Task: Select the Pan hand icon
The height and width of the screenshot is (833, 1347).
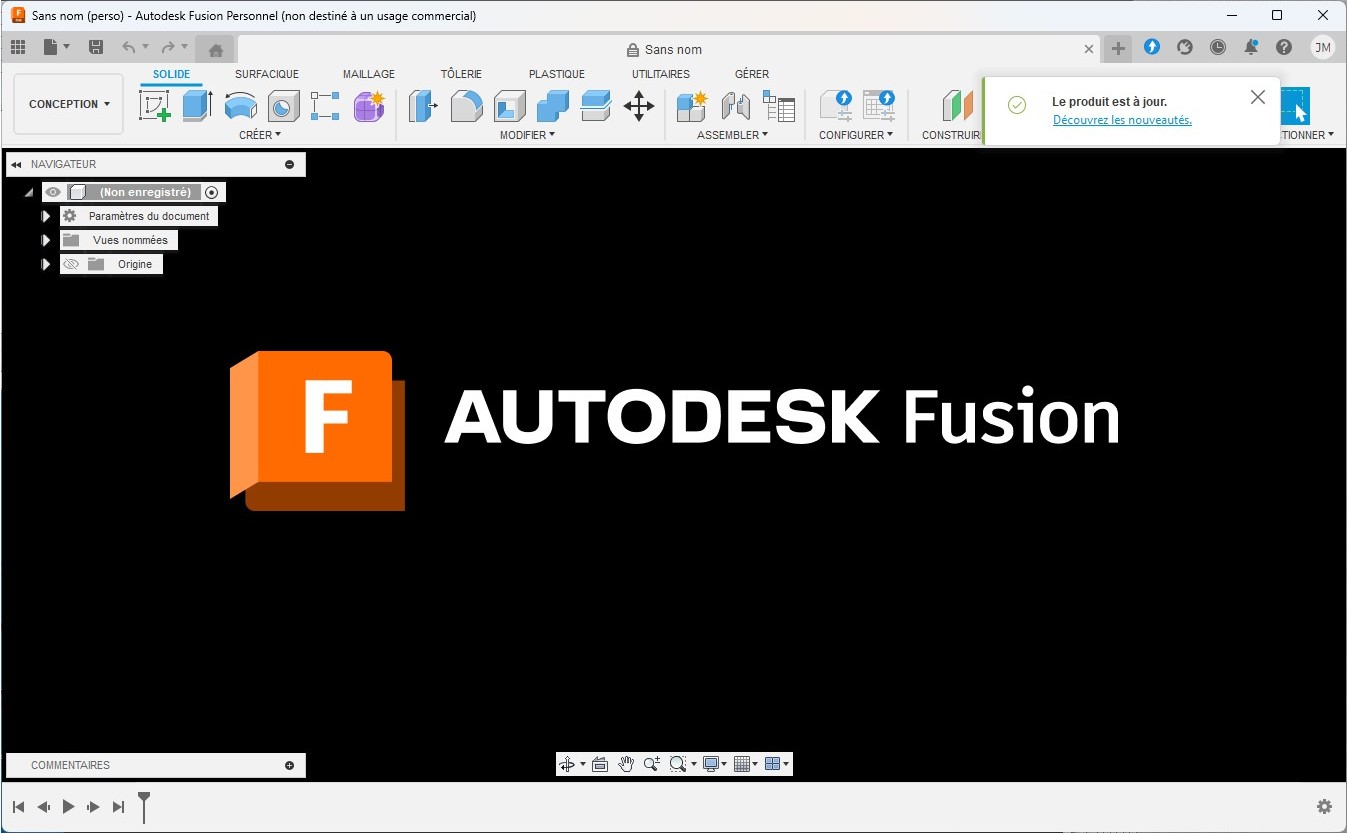Action: pos(626,764)
